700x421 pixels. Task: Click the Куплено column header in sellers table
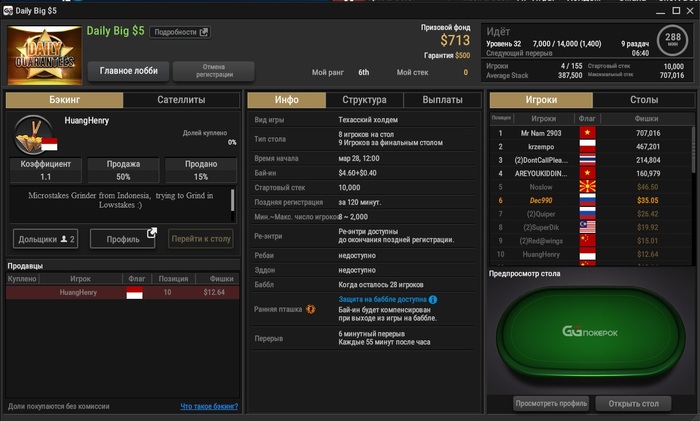22,279
